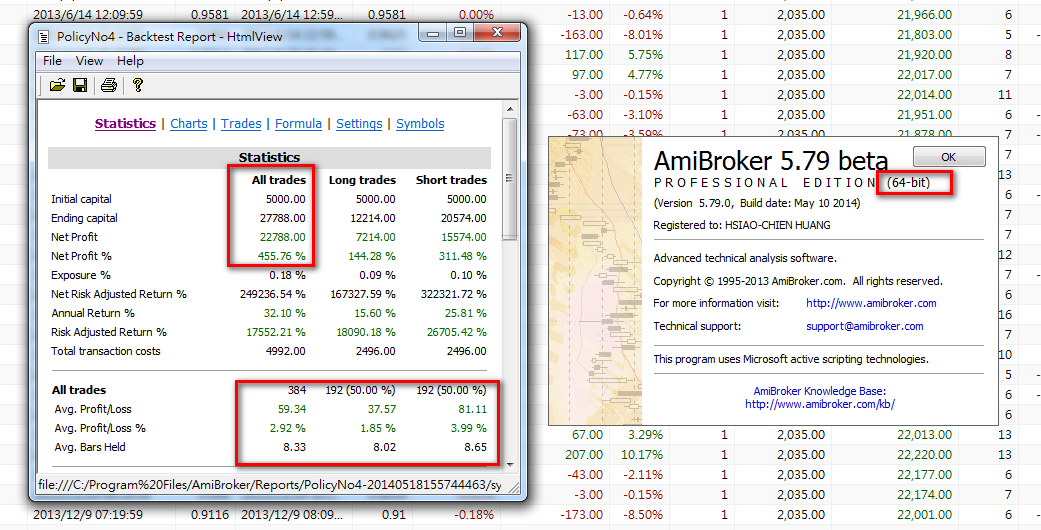The height and width of the screenshot is (530, 1041).
Task: Click the file path text in HtmlView status bar
Action: [269, 486]
